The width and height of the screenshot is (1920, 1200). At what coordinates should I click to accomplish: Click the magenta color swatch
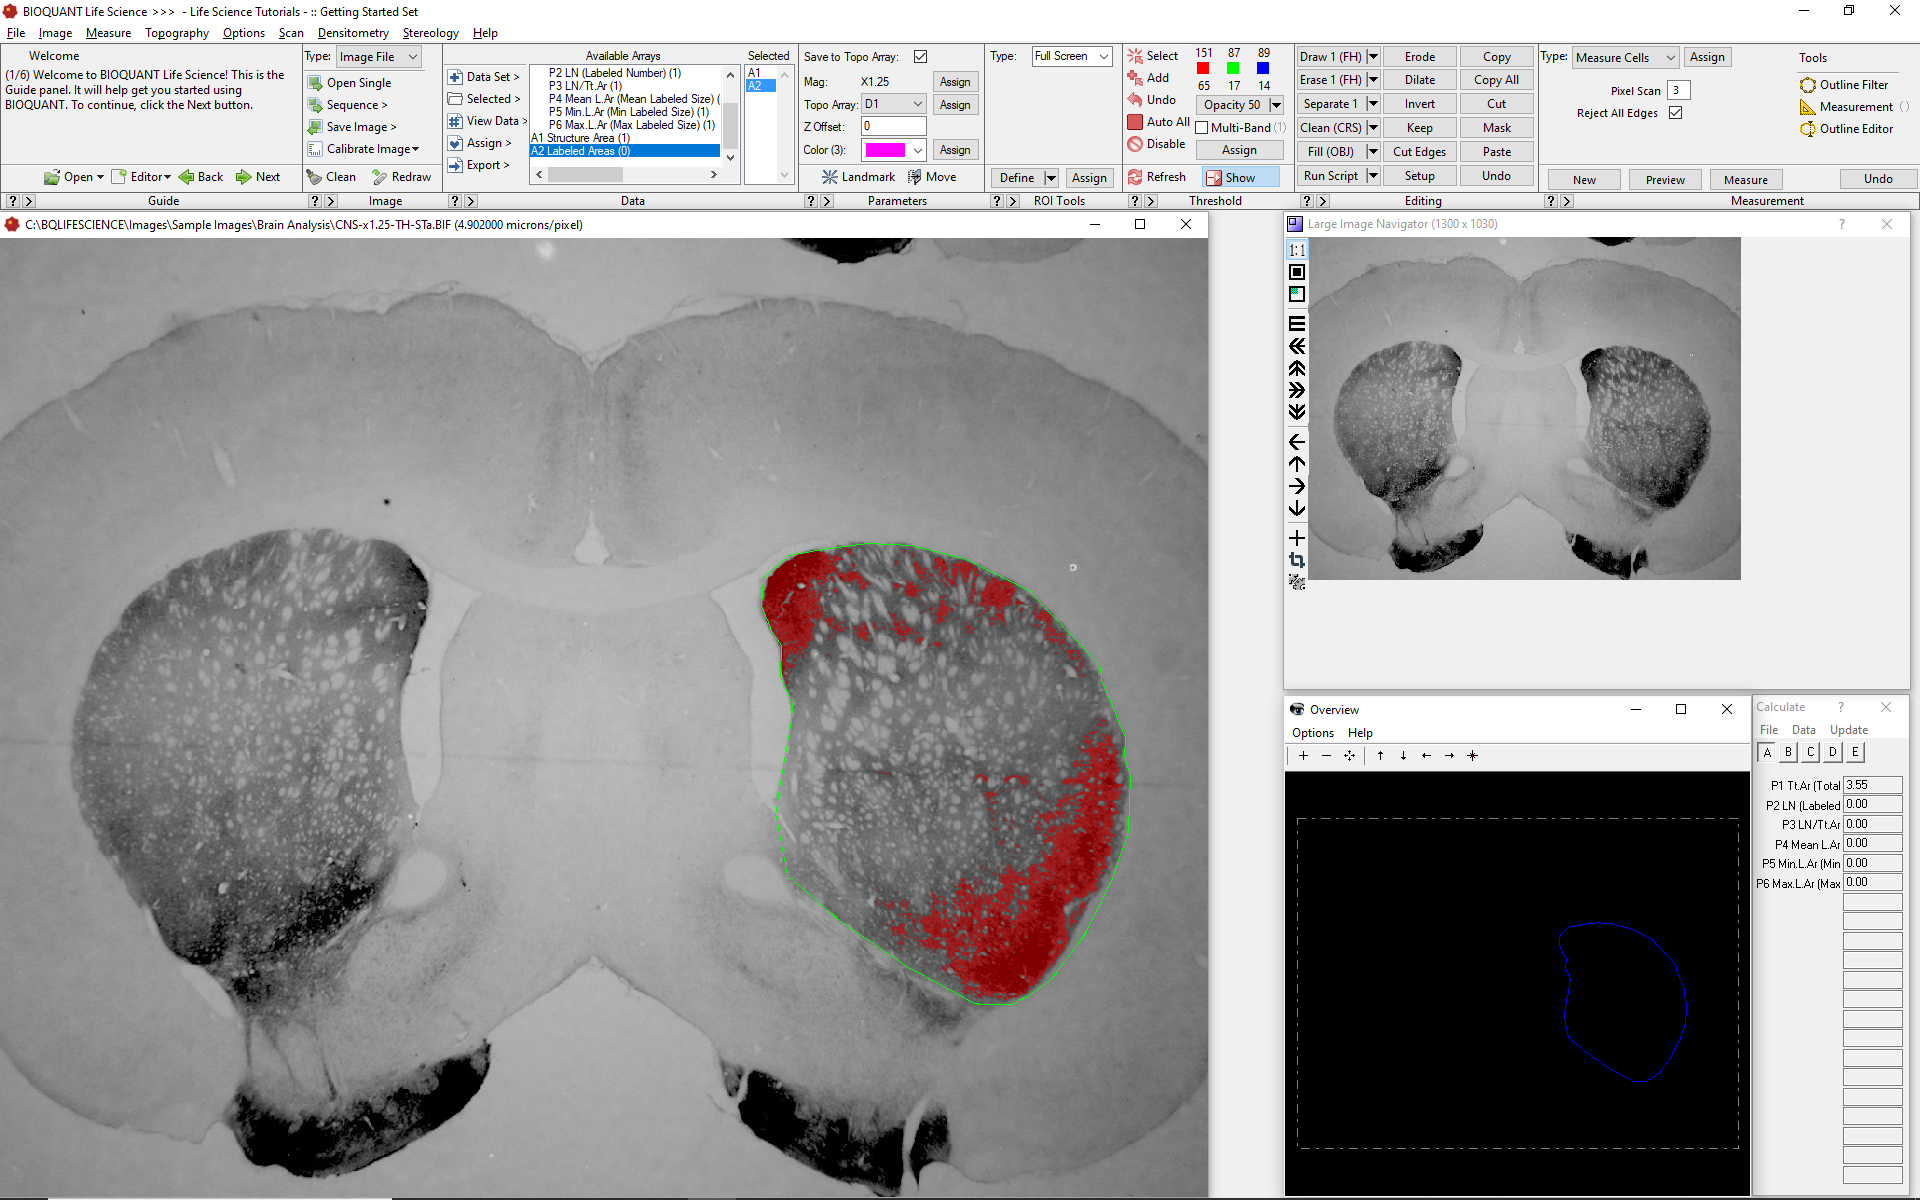(x=885, y=150)
